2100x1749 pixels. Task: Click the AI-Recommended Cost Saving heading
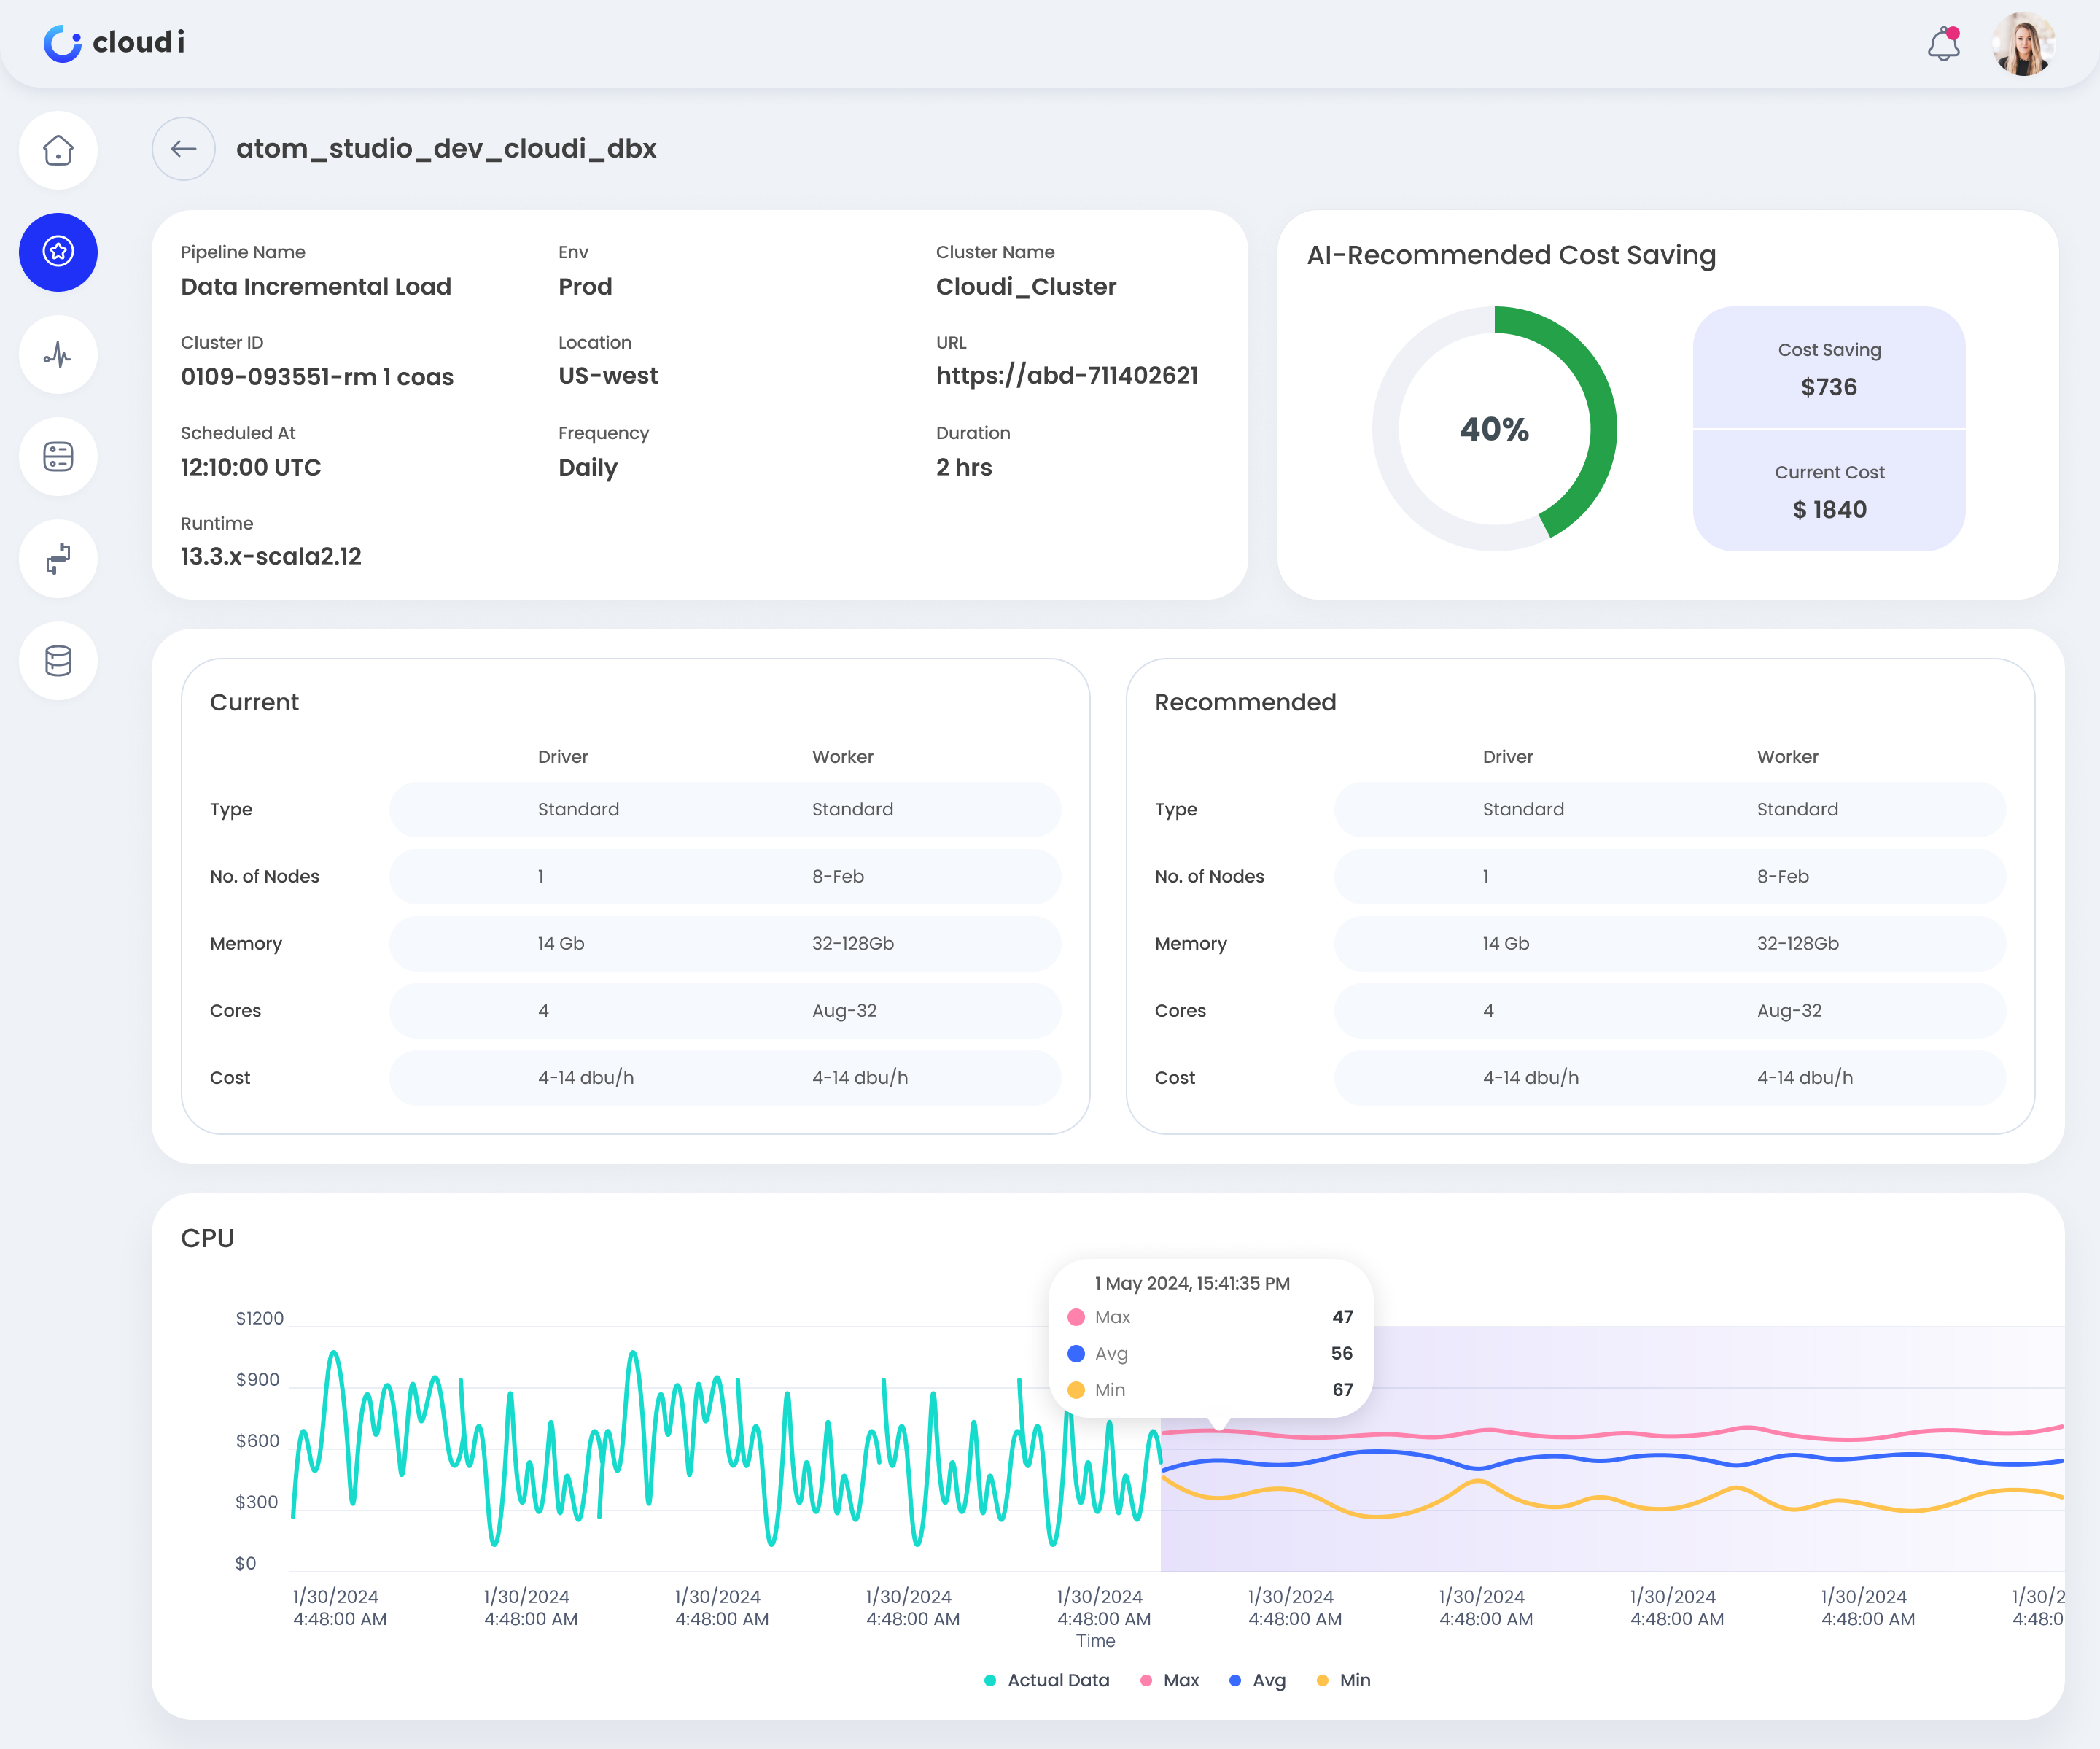tap(1511, 255)
